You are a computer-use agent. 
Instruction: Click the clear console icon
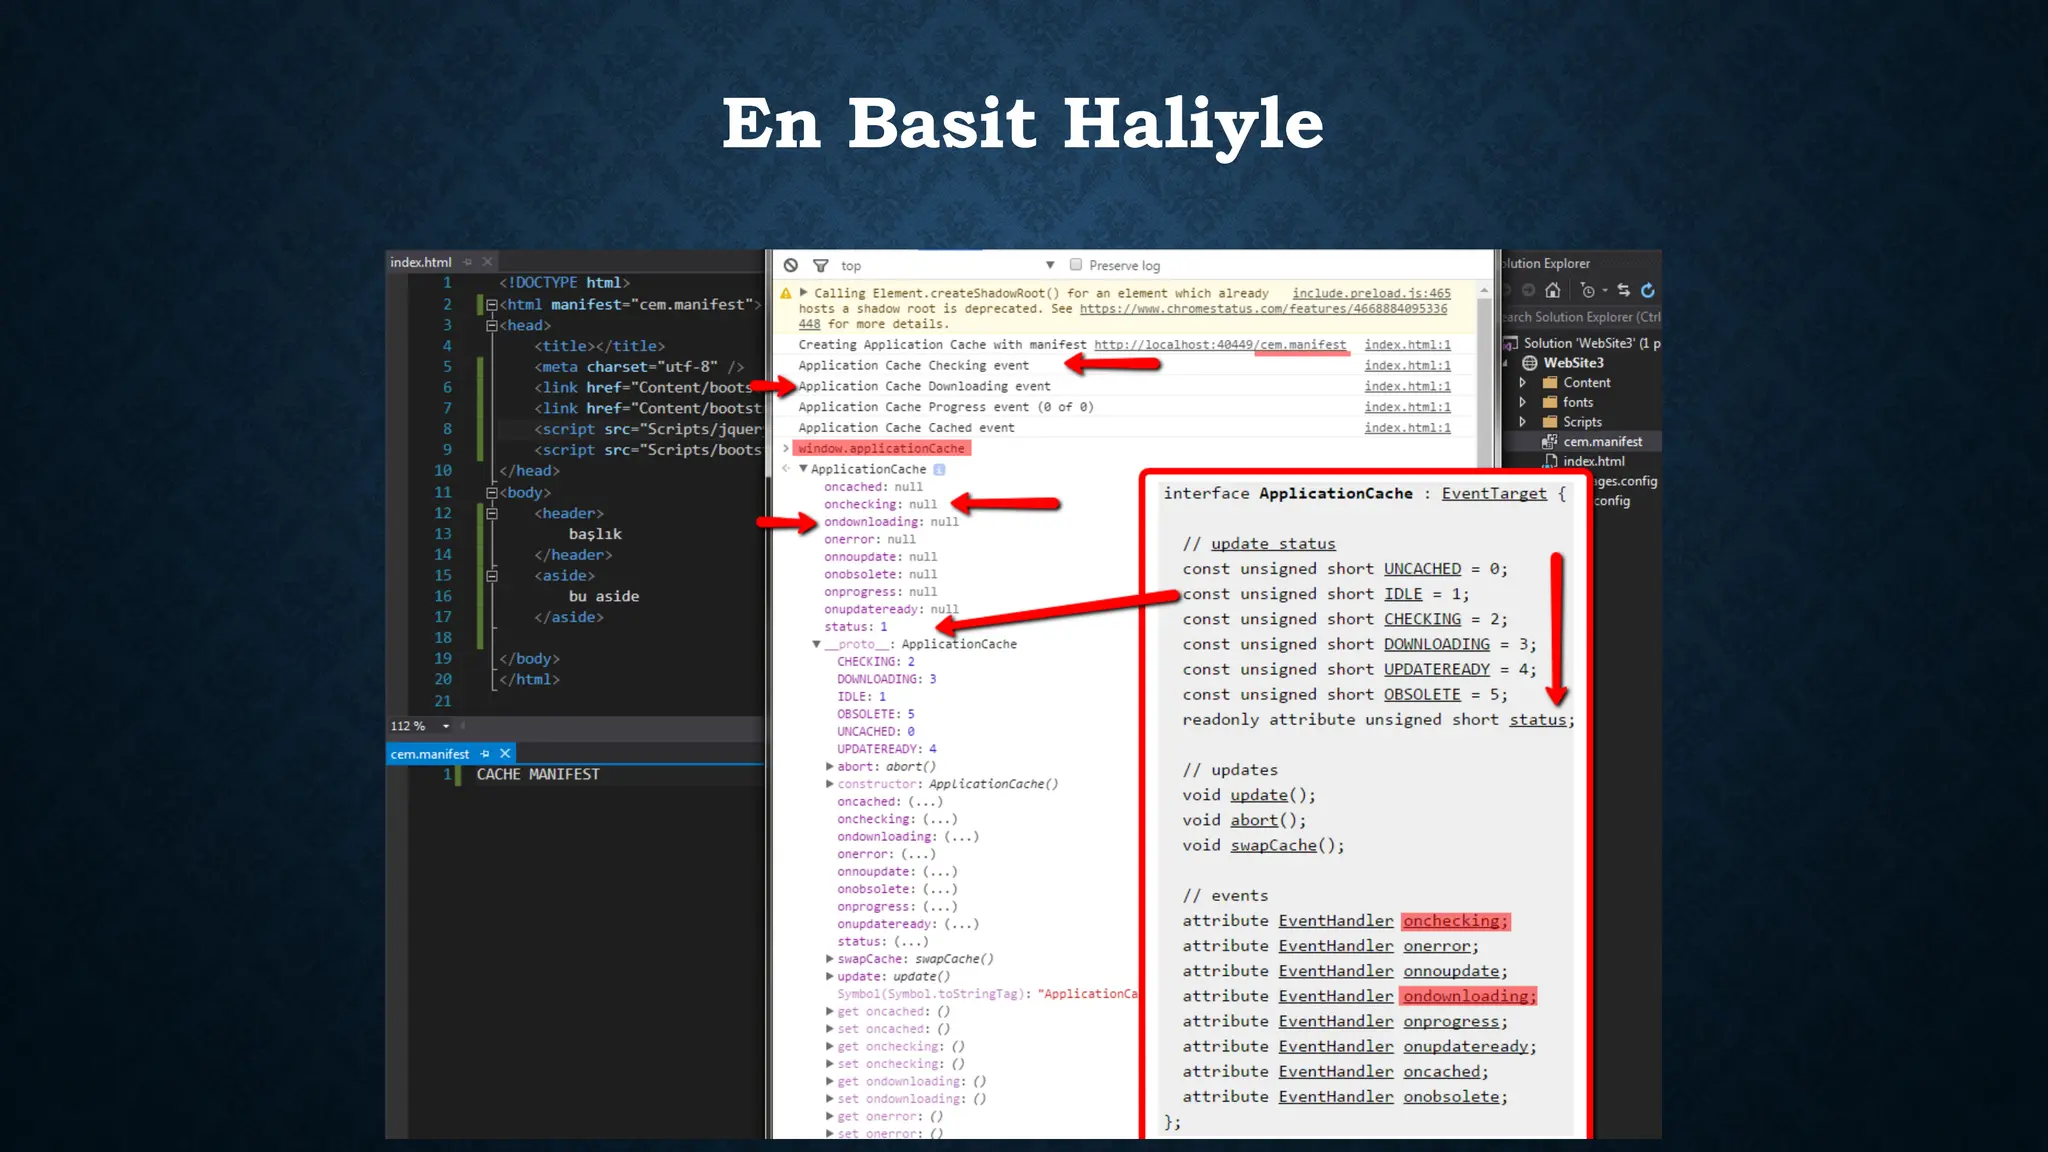(791, 265)
